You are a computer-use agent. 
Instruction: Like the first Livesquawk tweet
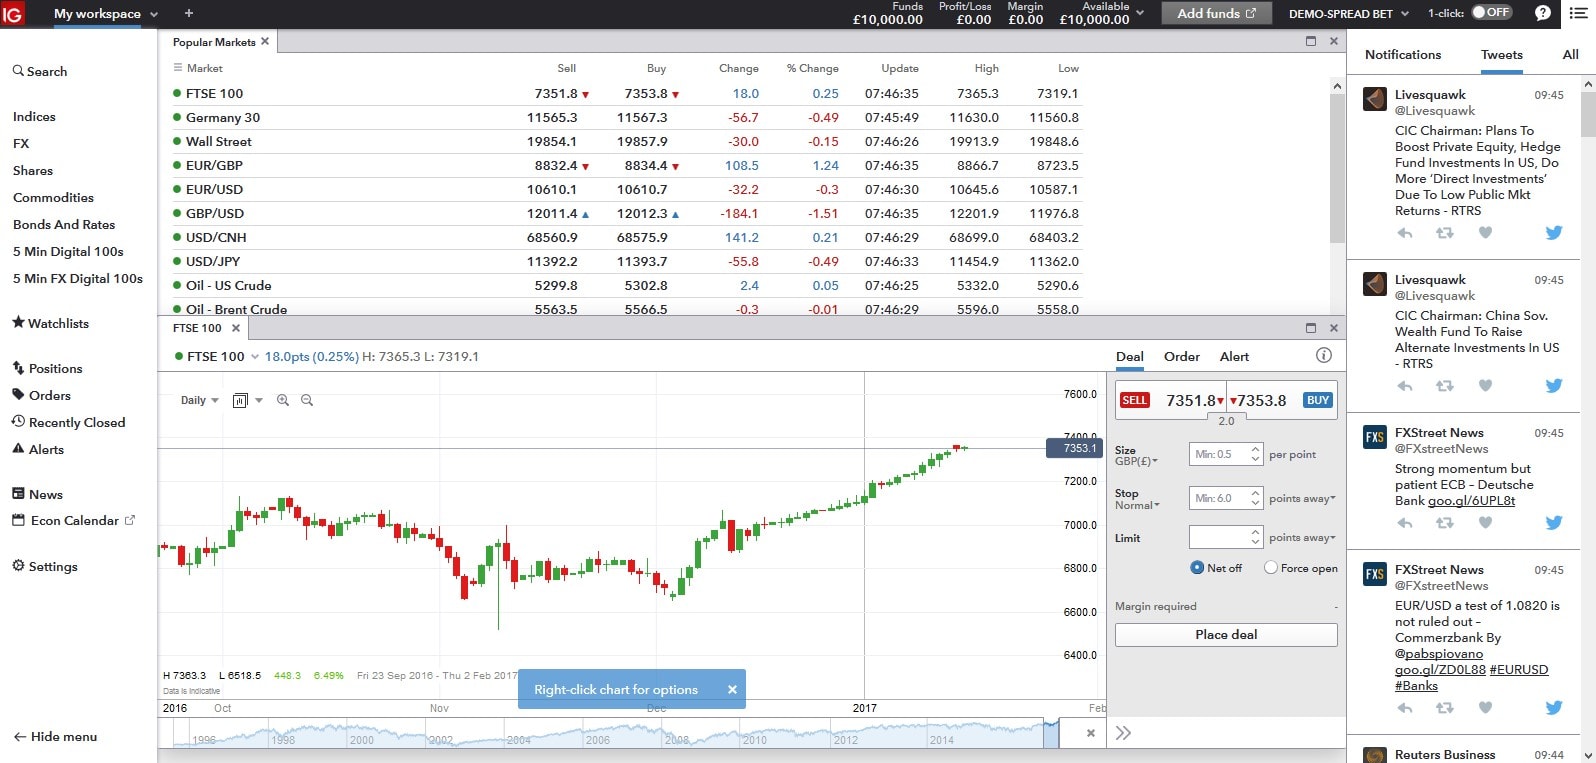[1485, 233]
